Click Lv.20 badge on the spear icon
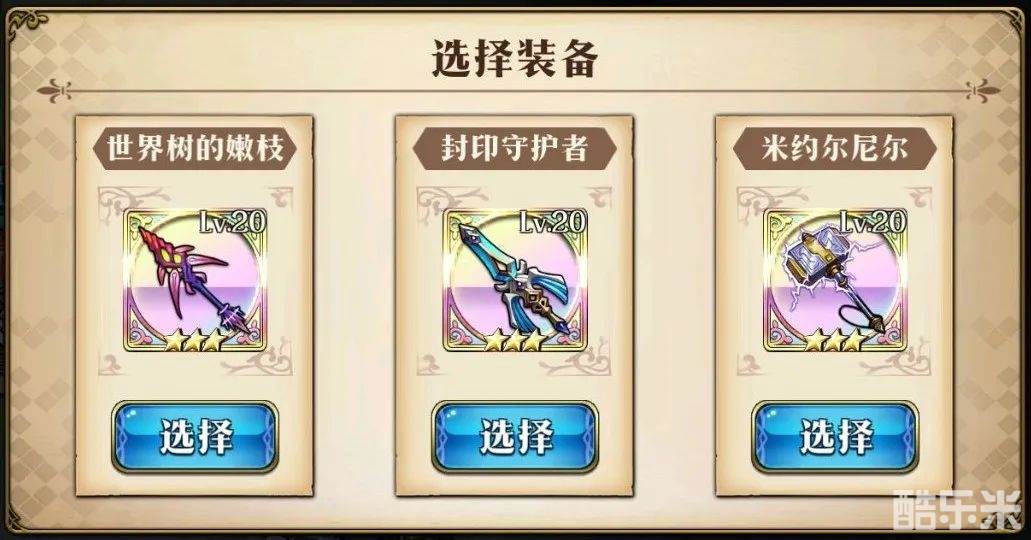This screenshot has height=540, width=1031. click(x=232, y=222)
